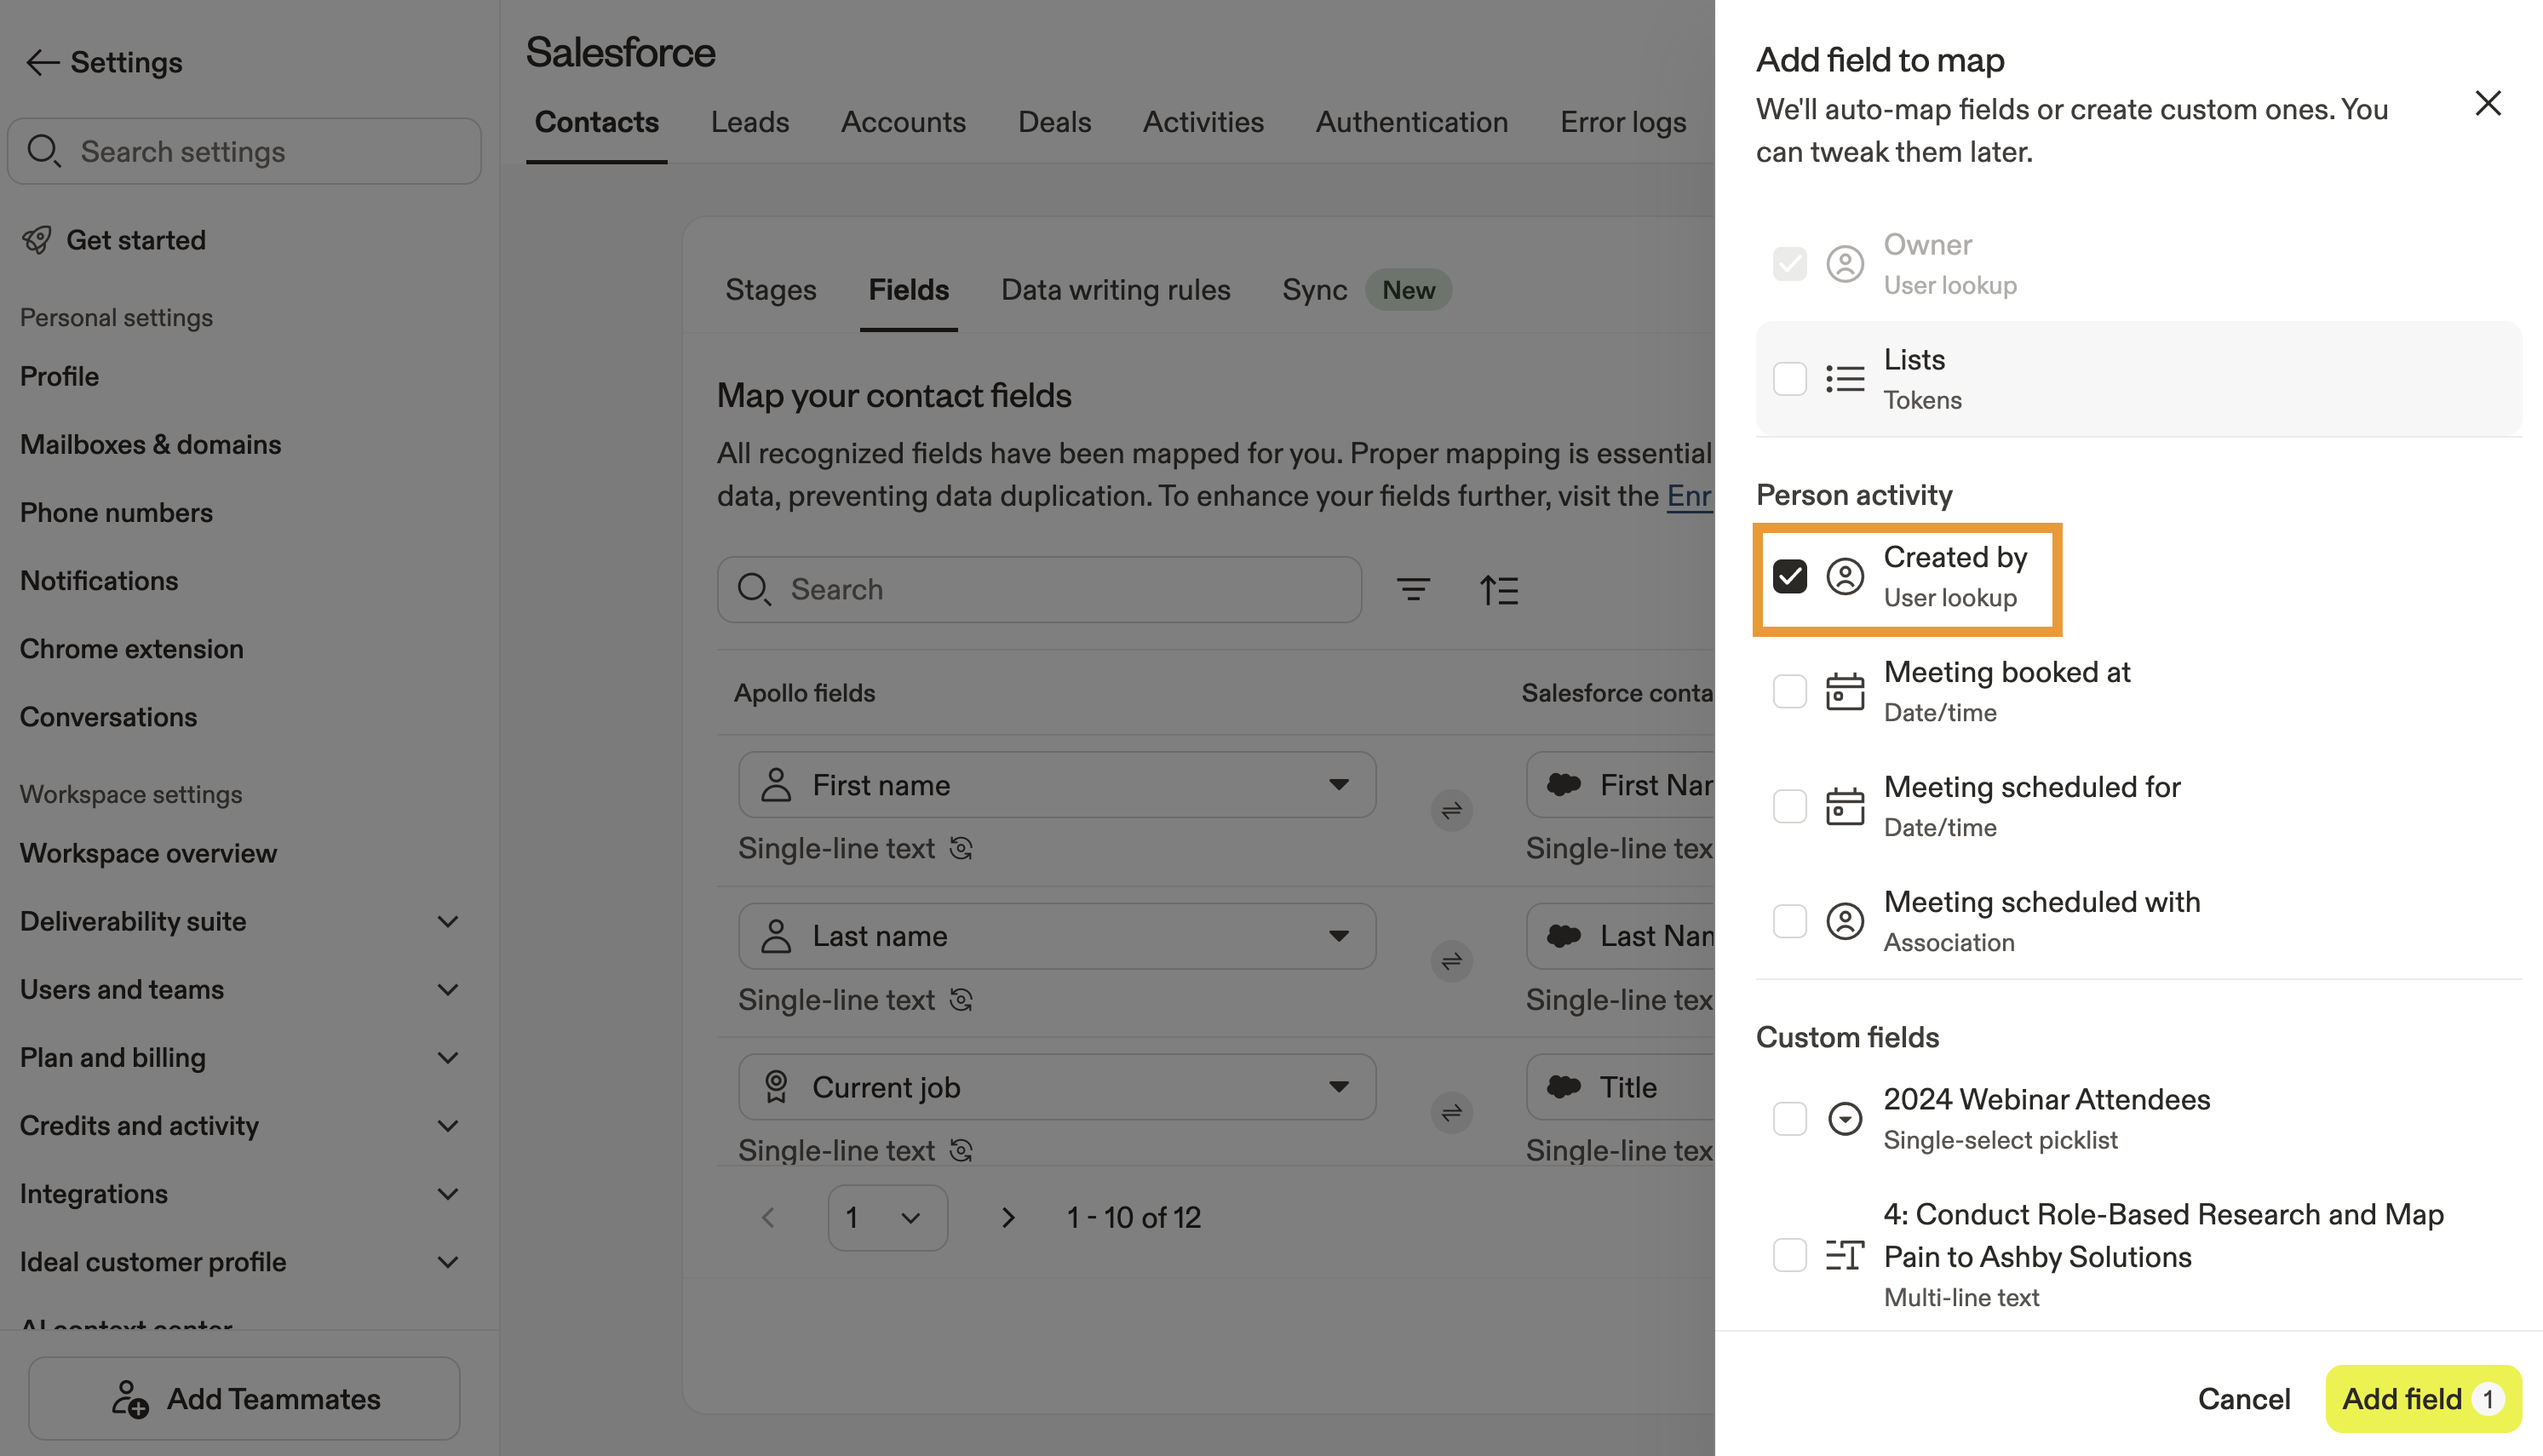Open the Authentication tab
Viewport: 2543px width, 1456px height.
click(x=1411, y=122)
